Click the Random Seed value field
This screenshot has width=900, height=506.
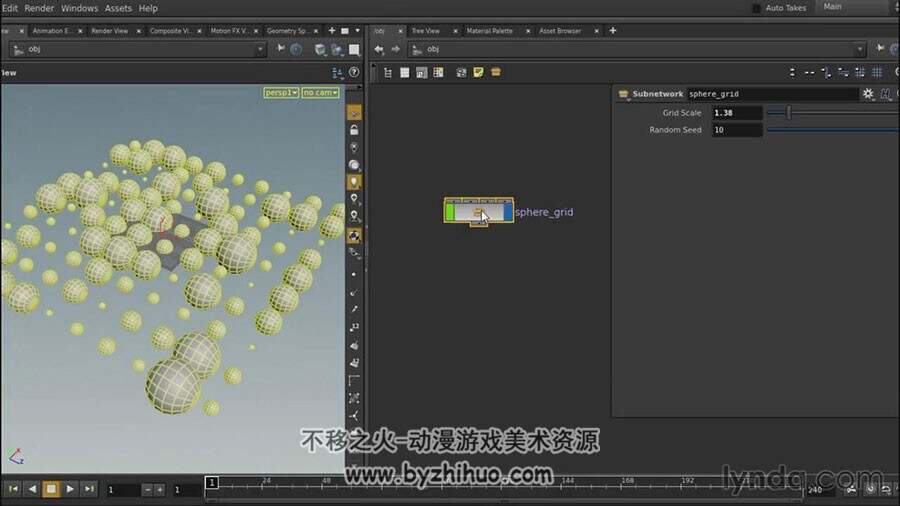pyautogui.click(x=737, y=130)
